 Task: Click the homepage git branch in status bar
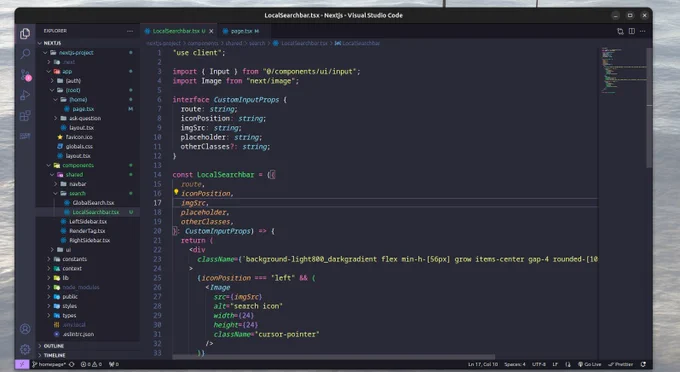point(49,364)
